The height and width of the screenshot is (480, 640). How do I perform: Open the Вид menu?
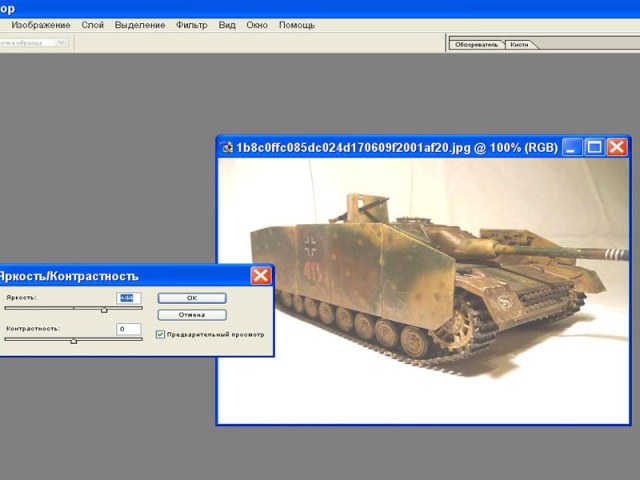click(x=227, y=25)
